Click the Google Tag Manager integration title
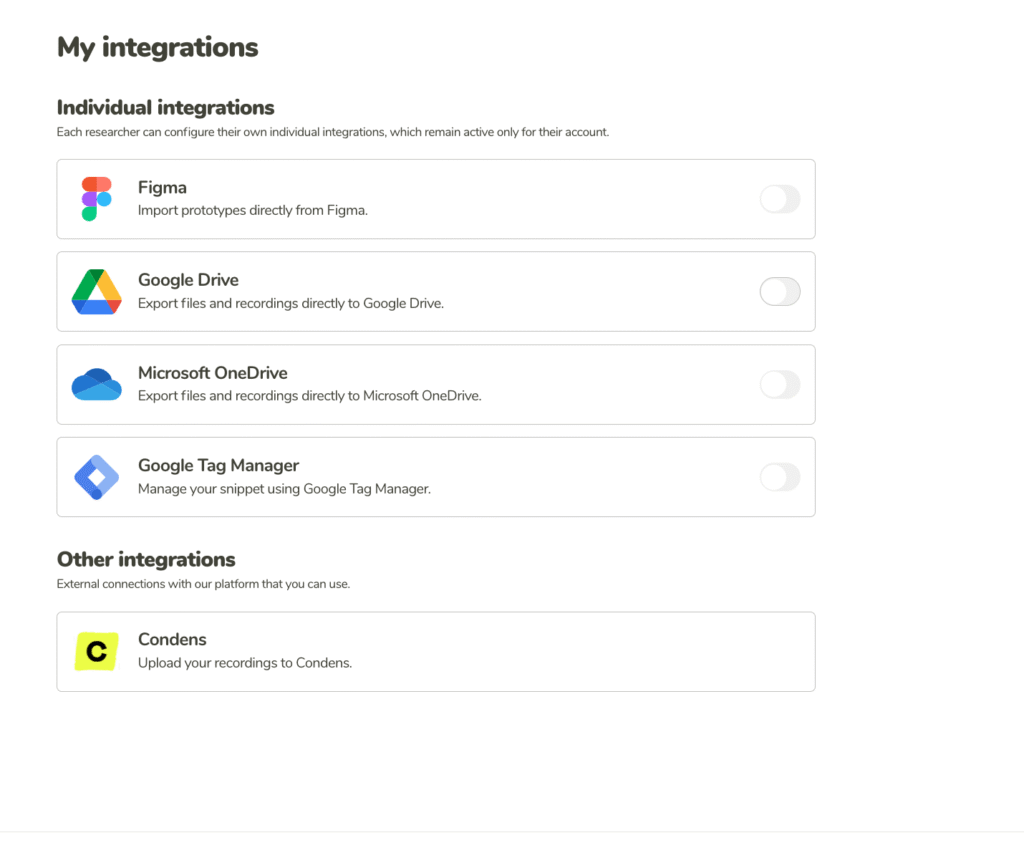Viewport: 1024px width, 853px height. [x=218, y=465]
